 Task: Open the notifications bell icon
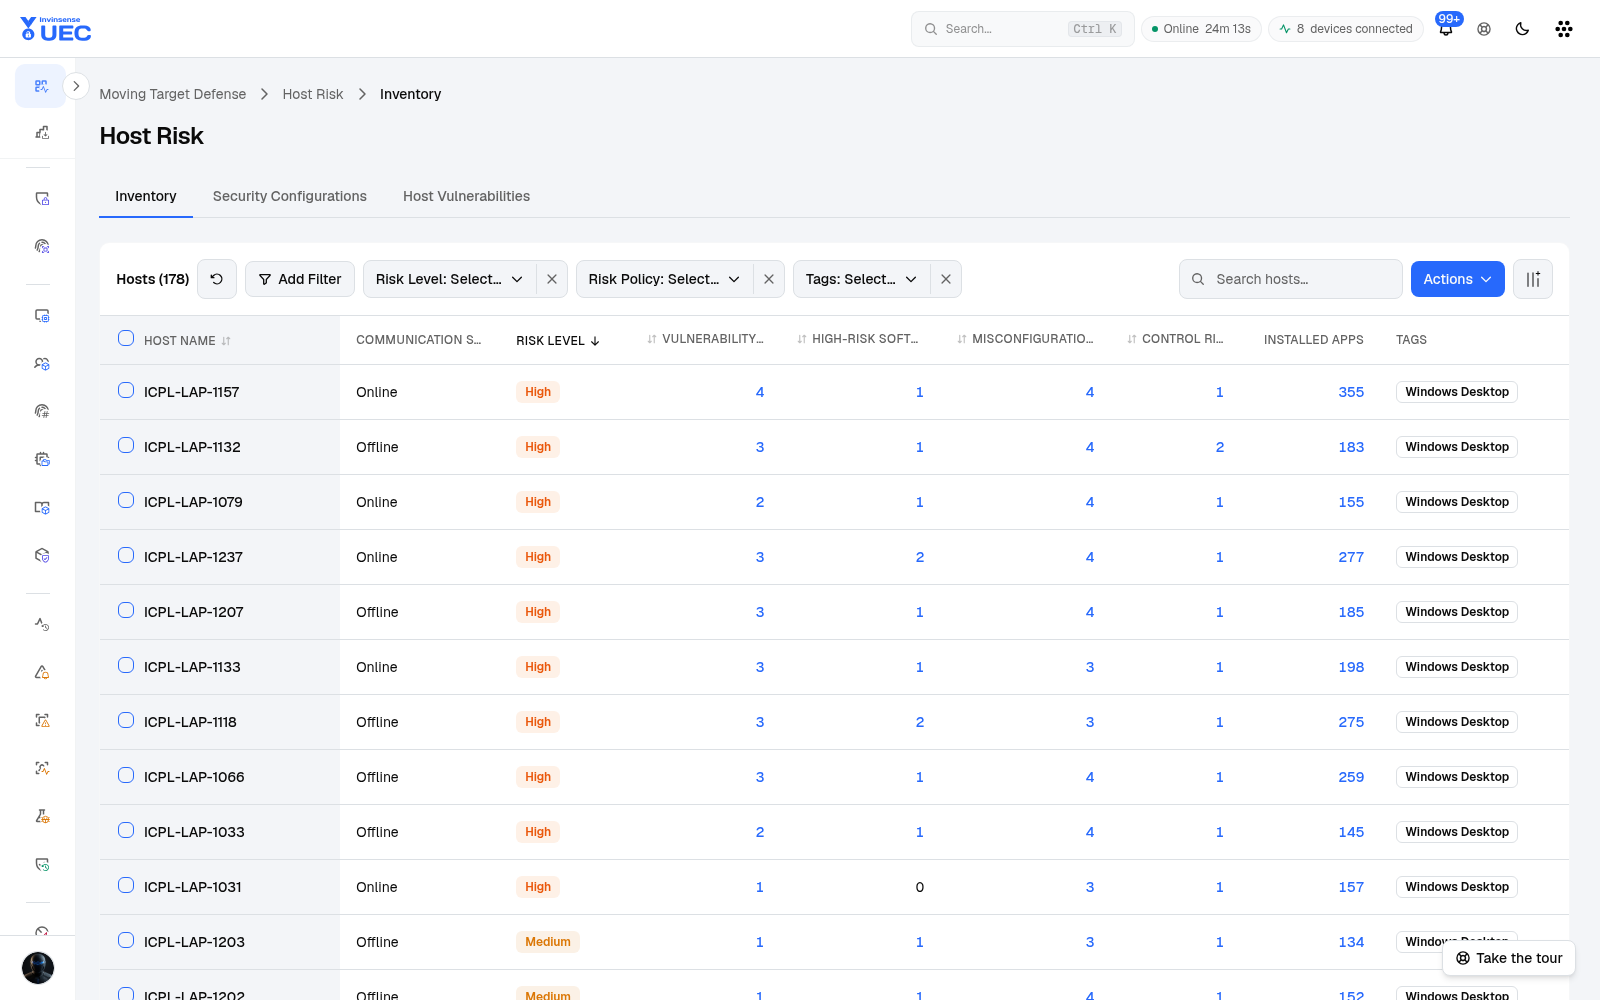pyautogui.click(x=1446, y=29)
